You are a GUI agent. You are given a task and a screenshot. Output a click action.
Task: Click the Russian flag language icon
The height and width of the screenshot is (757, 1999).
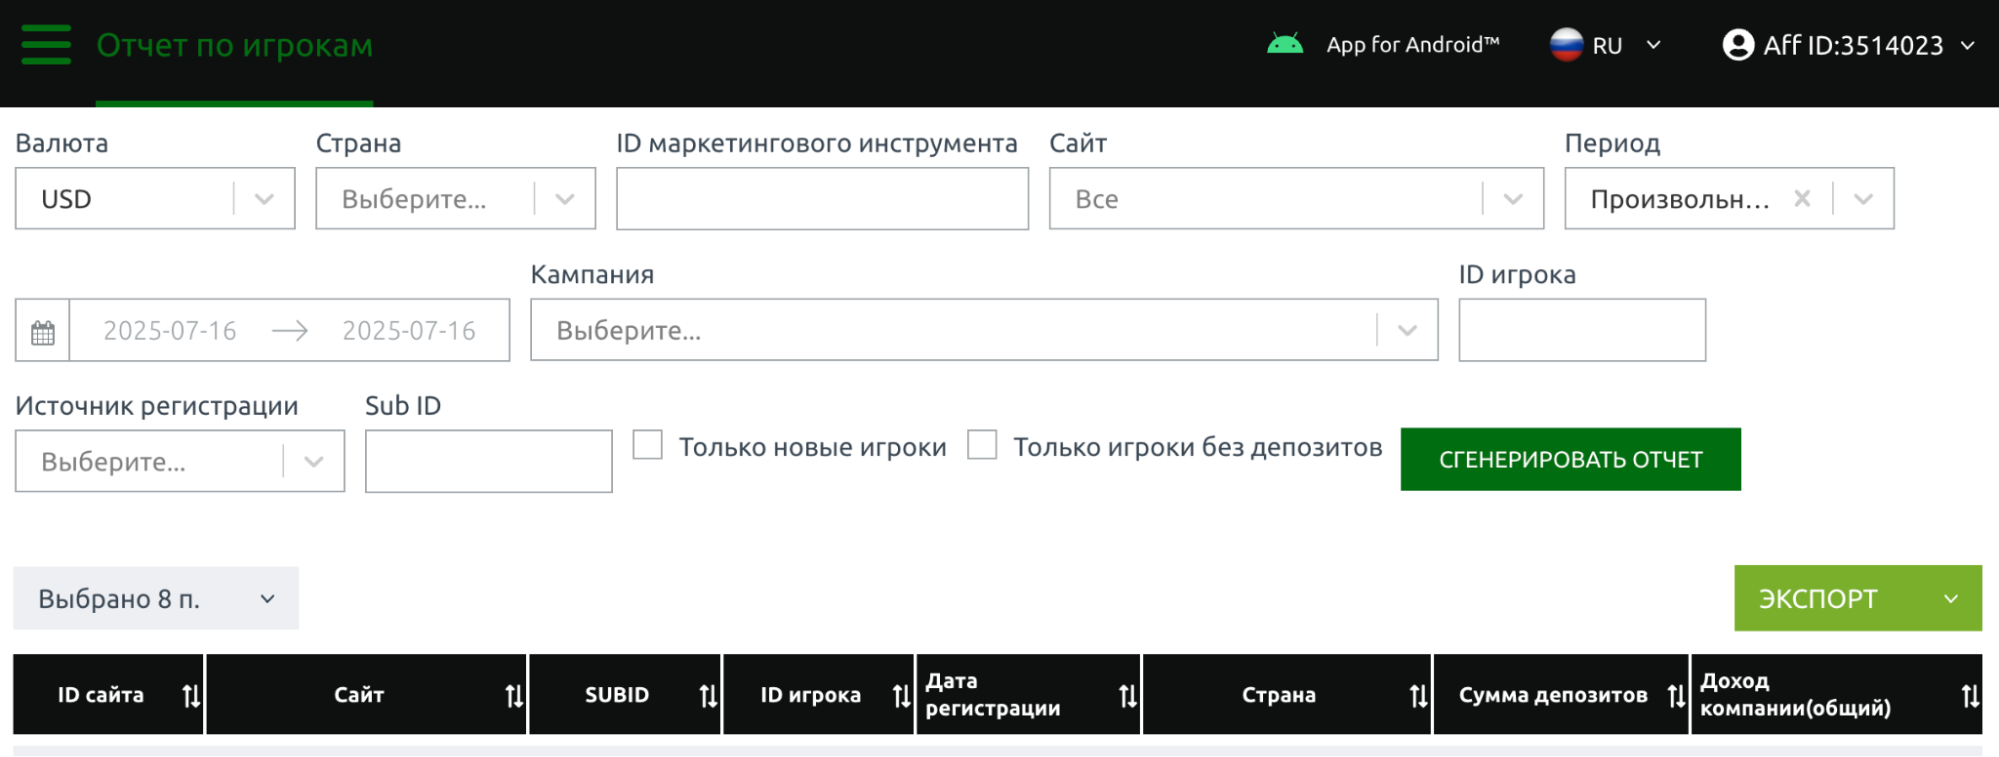pos(1566,45)
